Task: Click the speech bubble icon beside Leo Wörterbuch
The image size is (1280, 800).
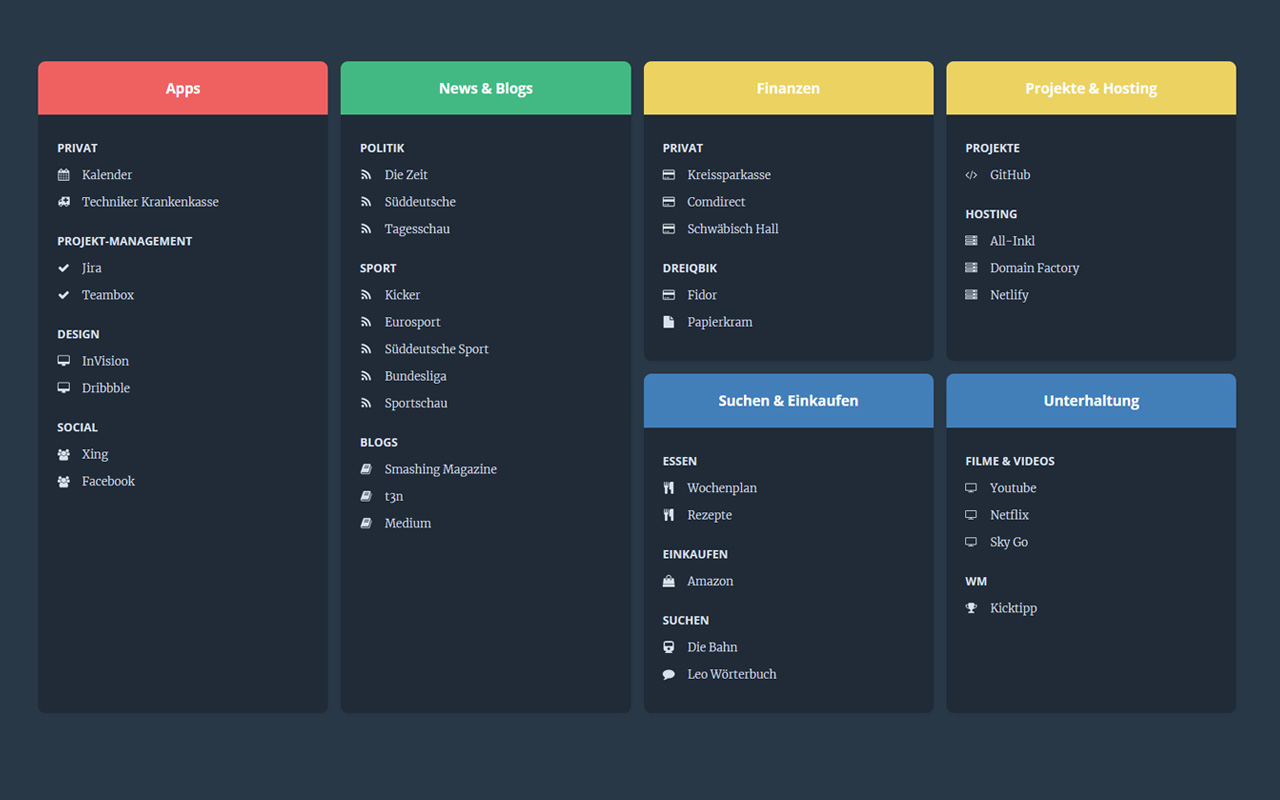Action: click(669, 674)
